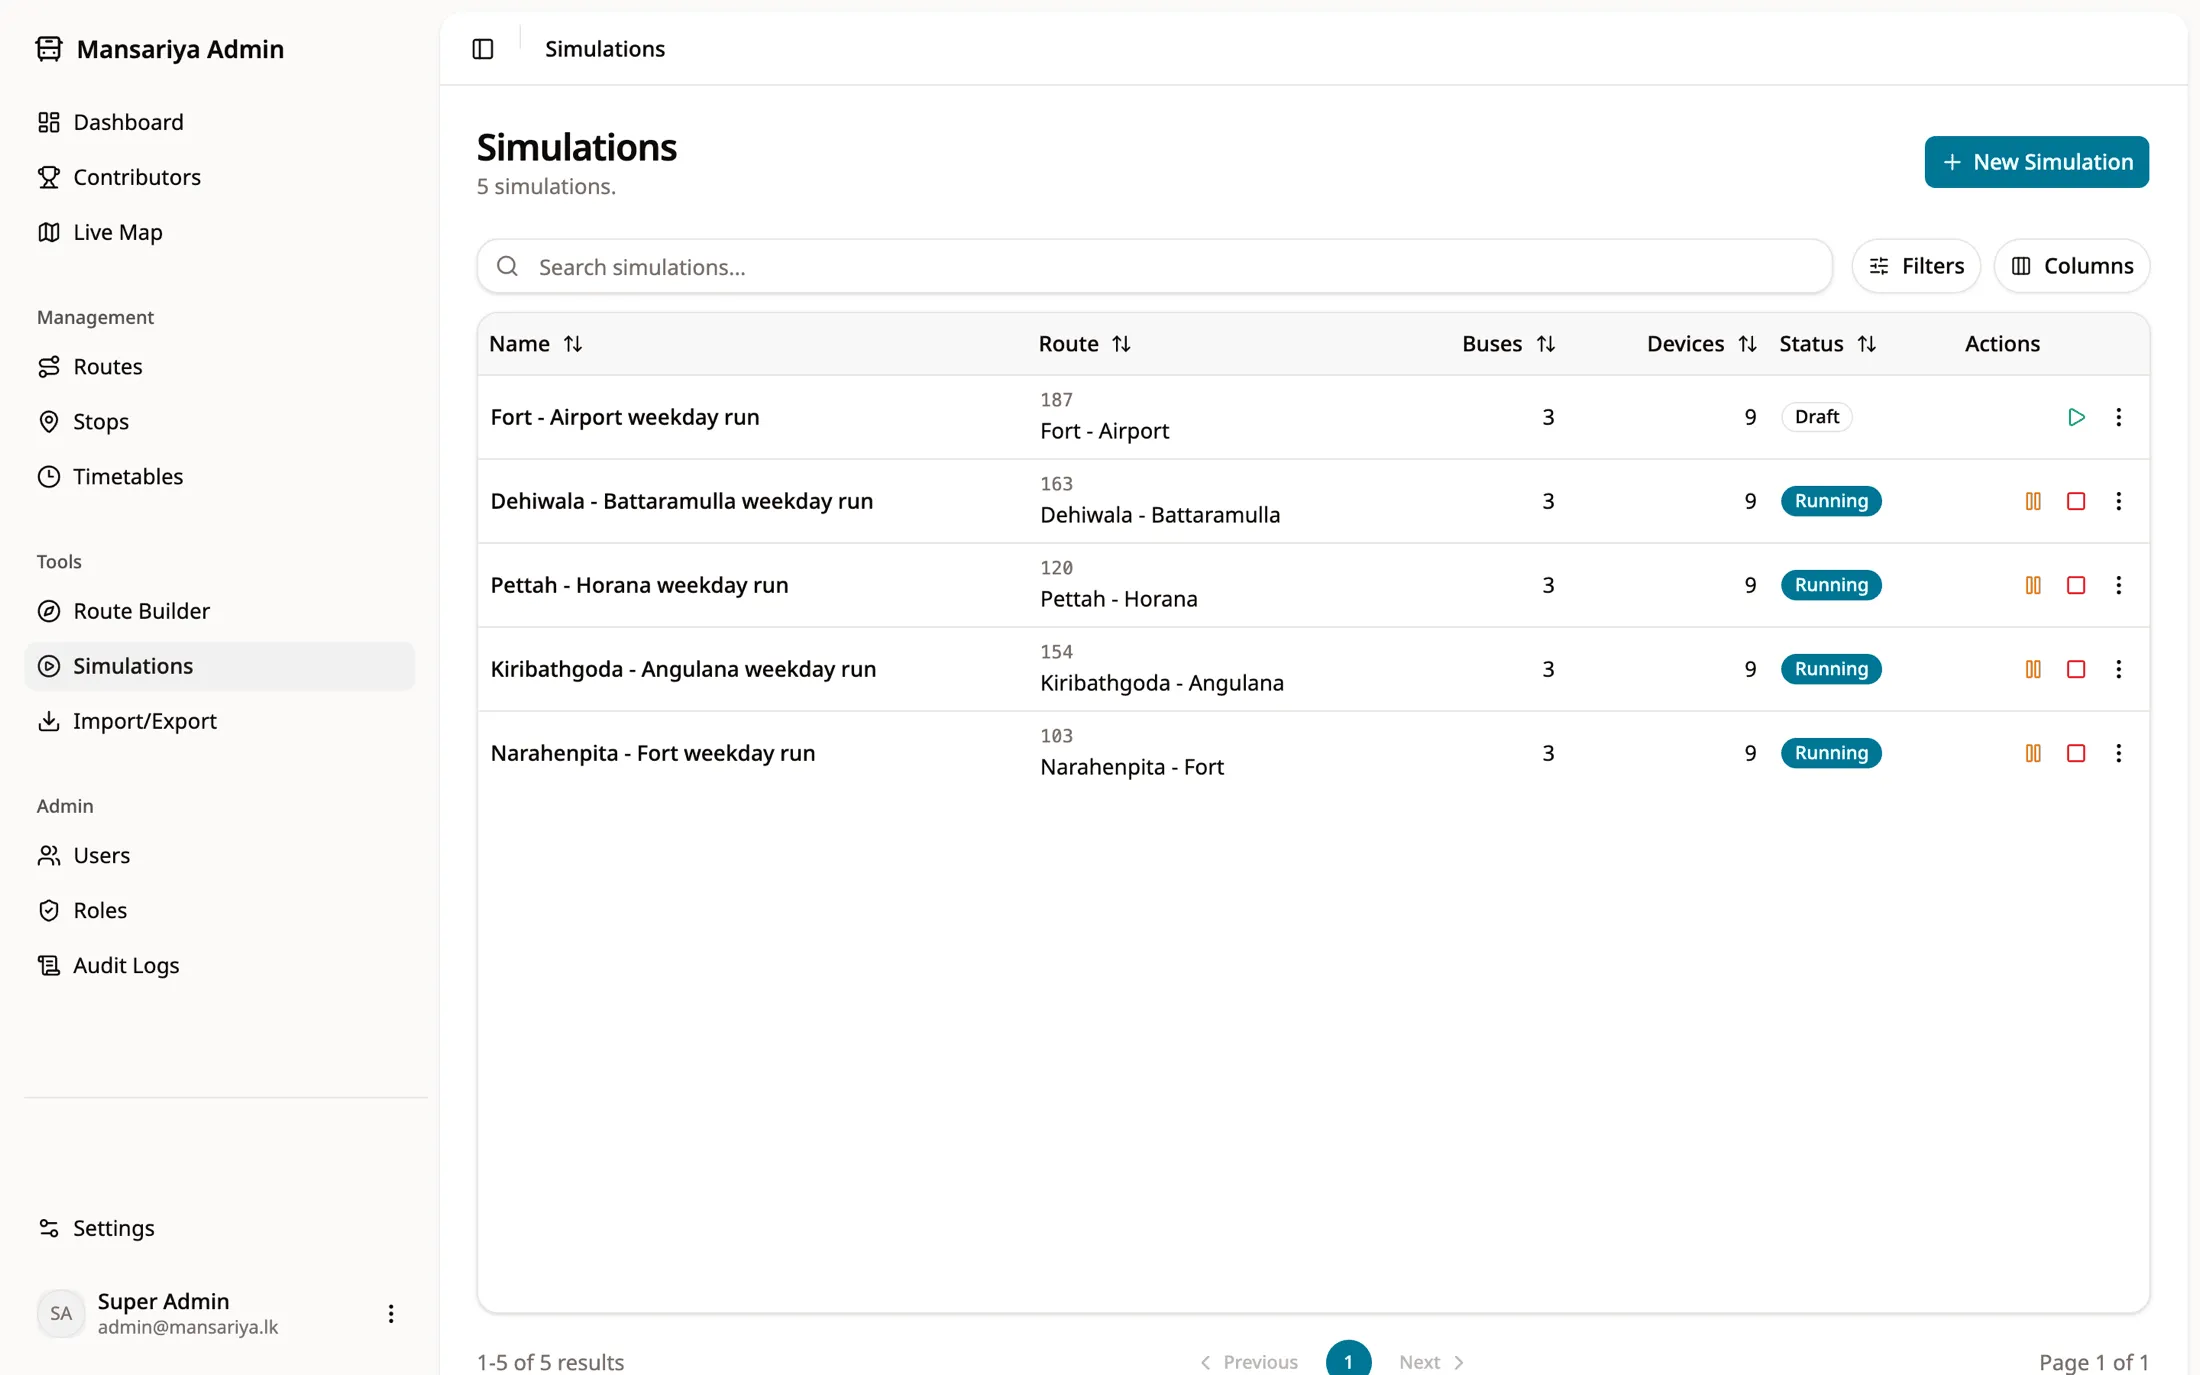Open more actions for Dehiwala - Battaramulla row
This screenshot has width=2200, height=1375.
(2118, 501)
